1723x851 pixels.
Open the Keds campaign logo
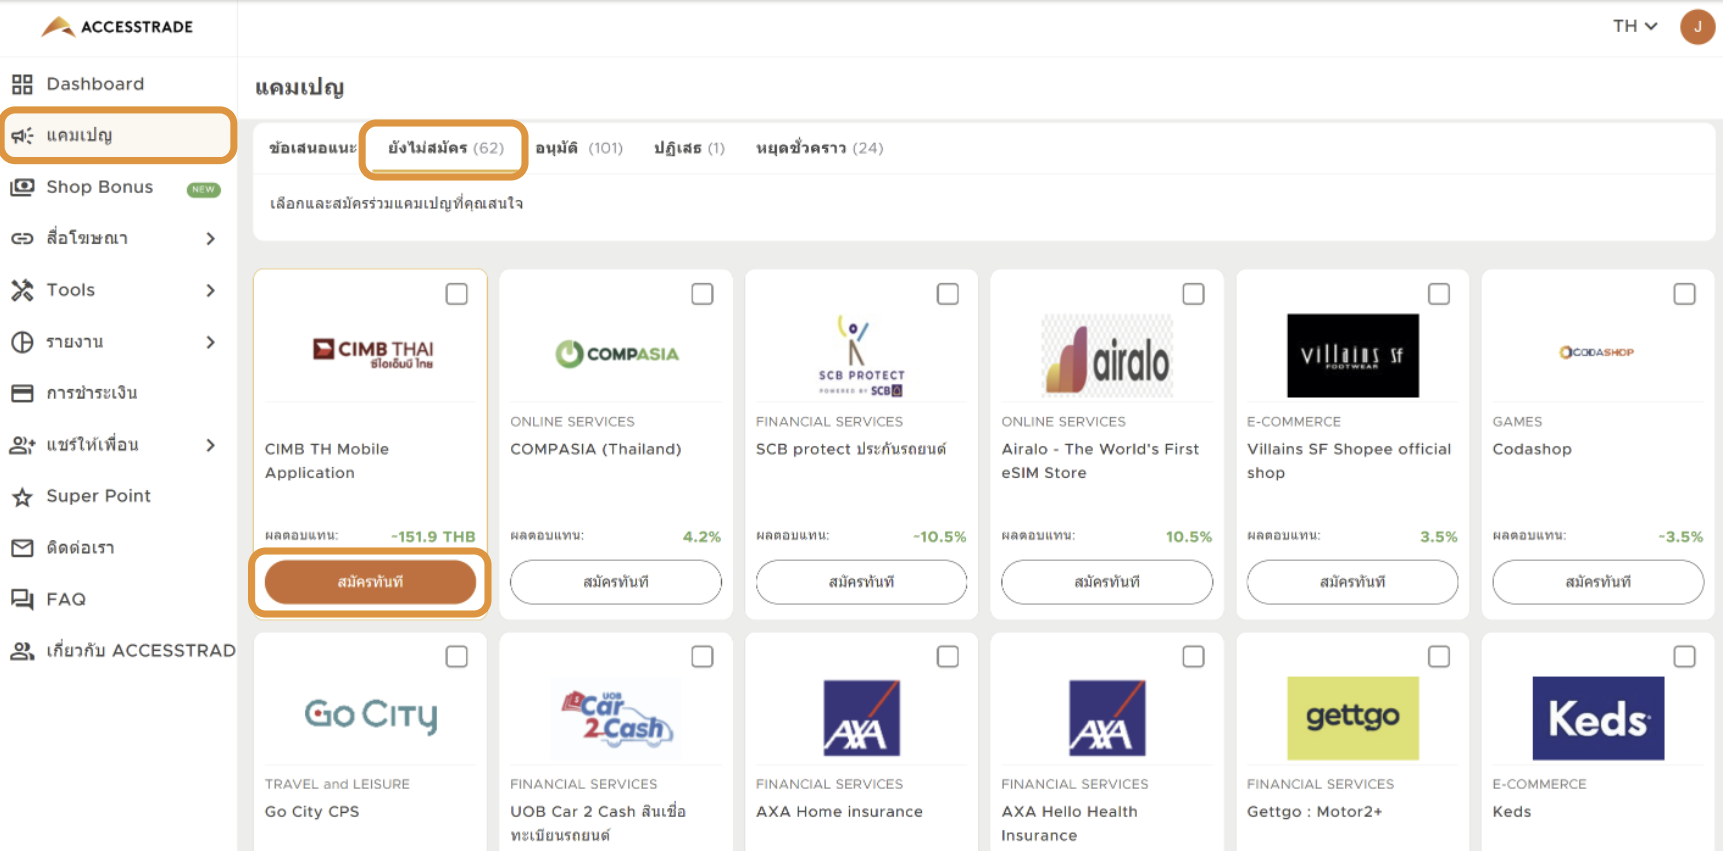click(x=1598, y=718)
